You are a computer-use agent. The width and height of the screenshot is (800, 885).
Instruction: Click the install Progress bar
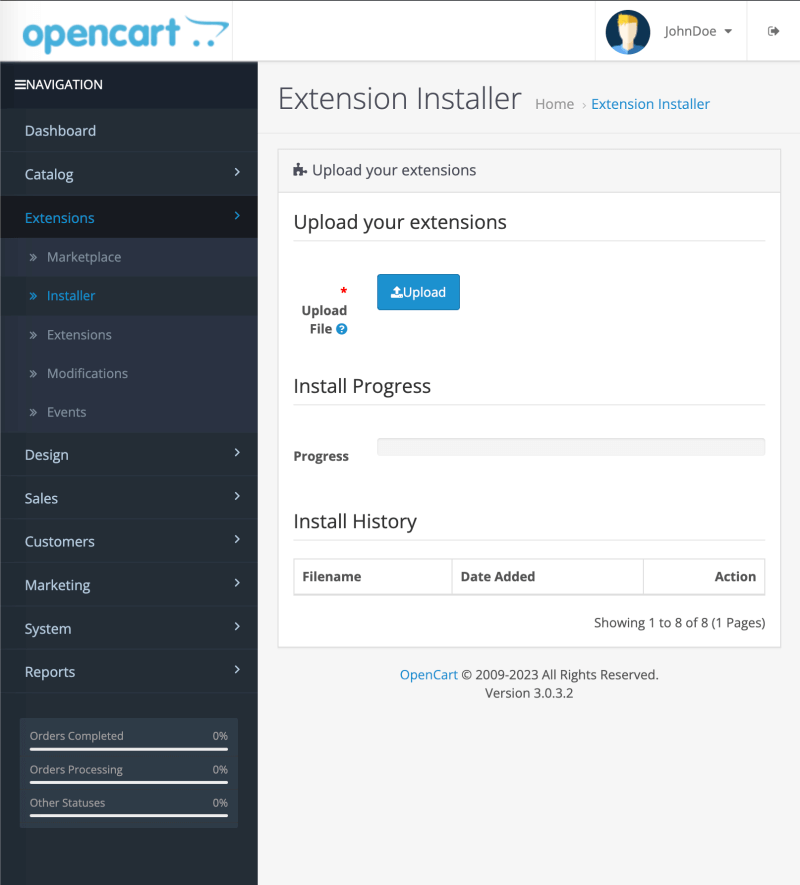pos(570,447)
